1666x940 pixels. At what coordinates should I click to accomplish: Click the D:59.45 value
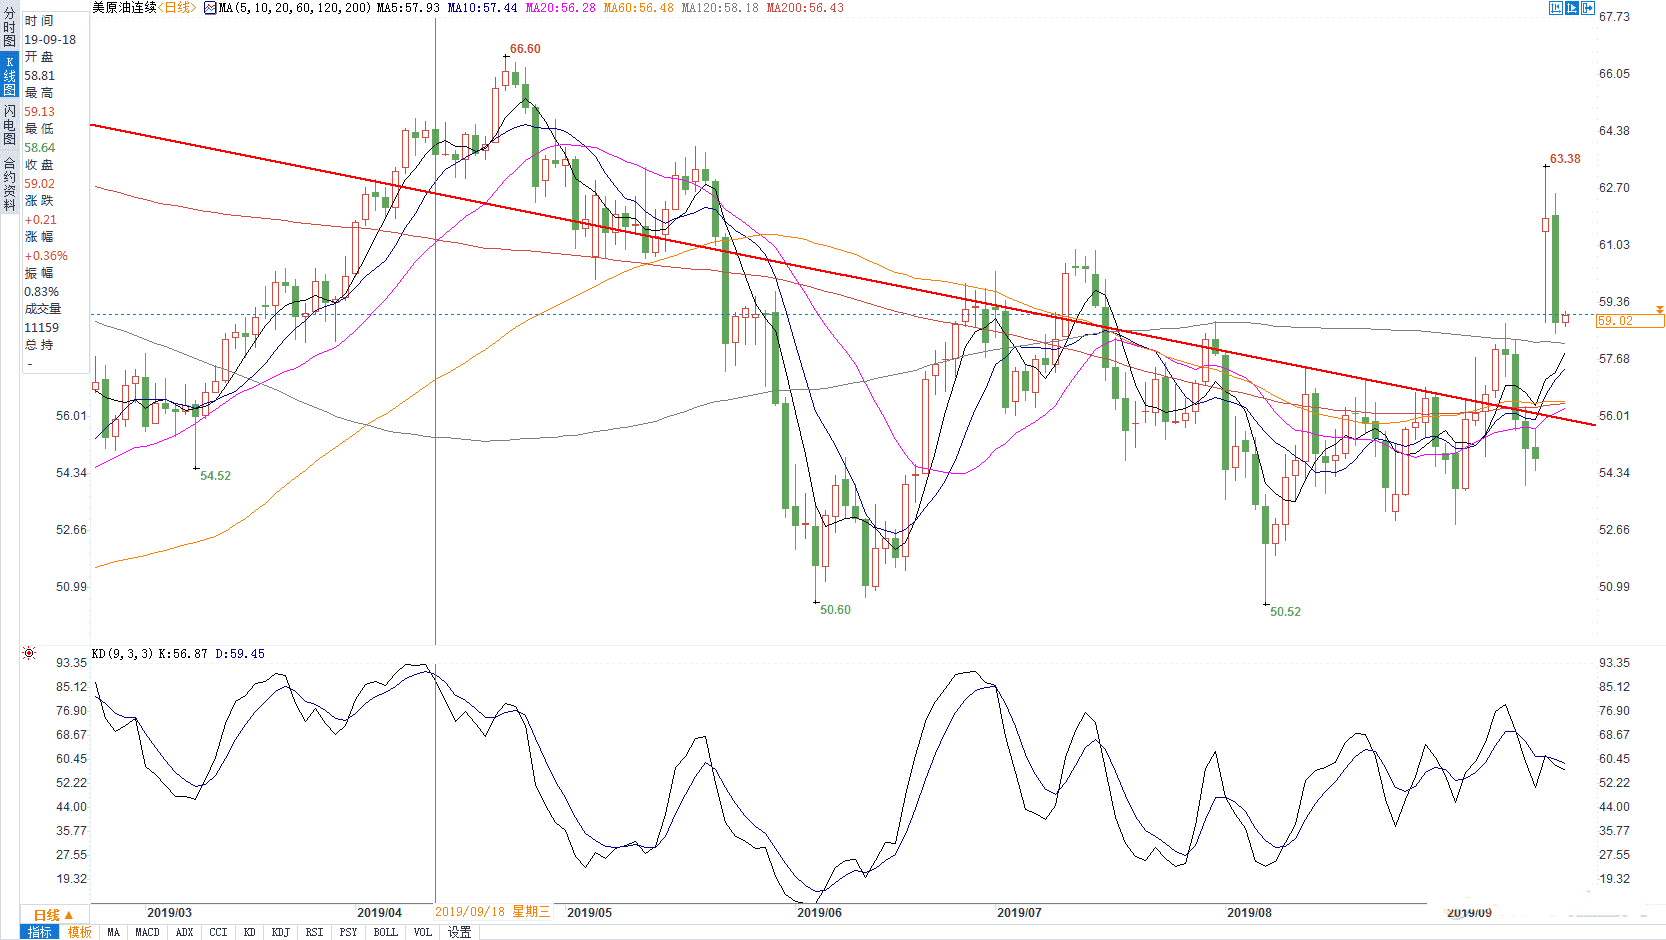pos(240,654)
